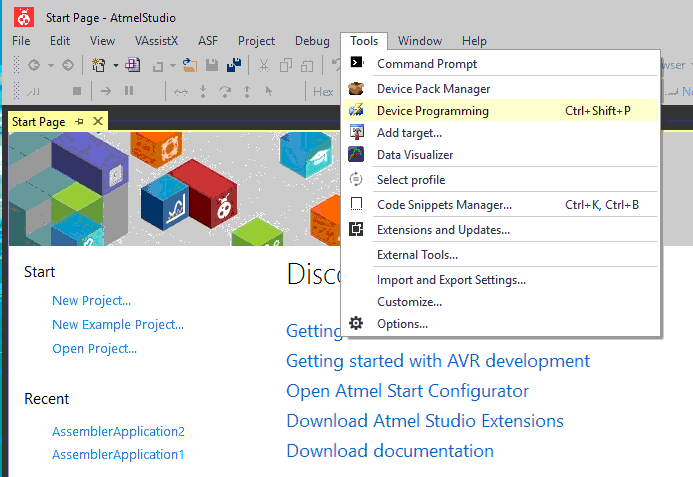This screenshot has height=477, width=693.
Task: Click Save All toolbar icon
Action: (x=234, y=65)
